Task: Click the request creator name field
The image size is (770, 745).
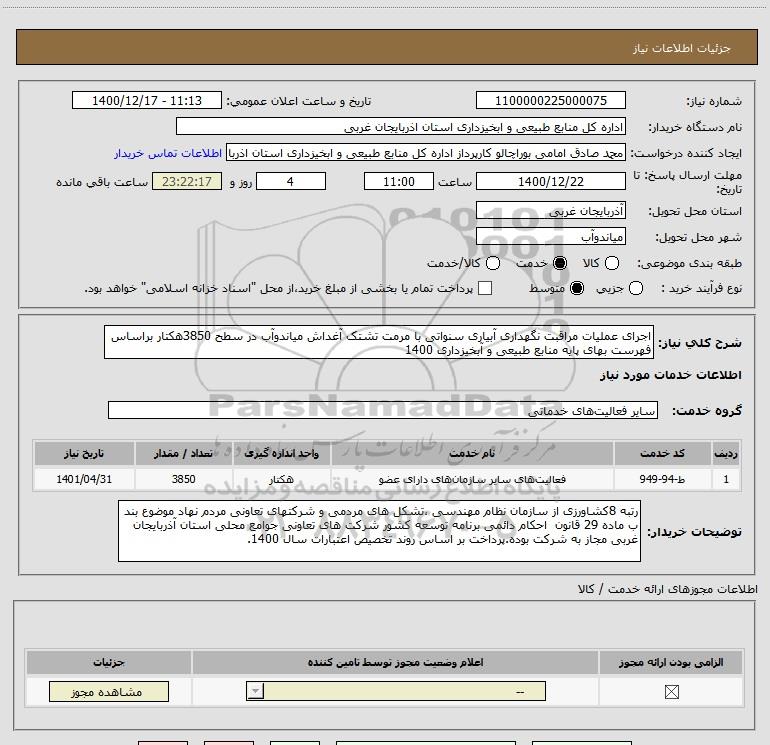Action: [x=426, y=153]
